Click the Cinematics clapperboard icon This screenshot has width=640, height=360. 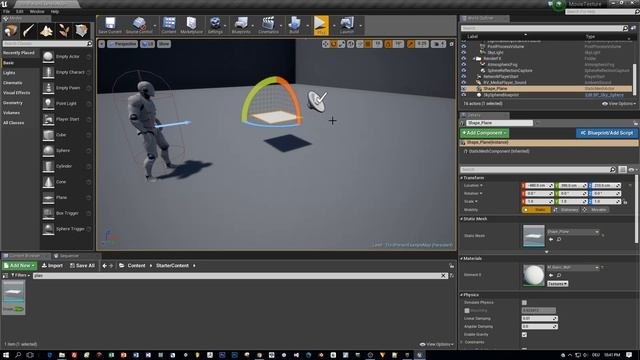268,25
